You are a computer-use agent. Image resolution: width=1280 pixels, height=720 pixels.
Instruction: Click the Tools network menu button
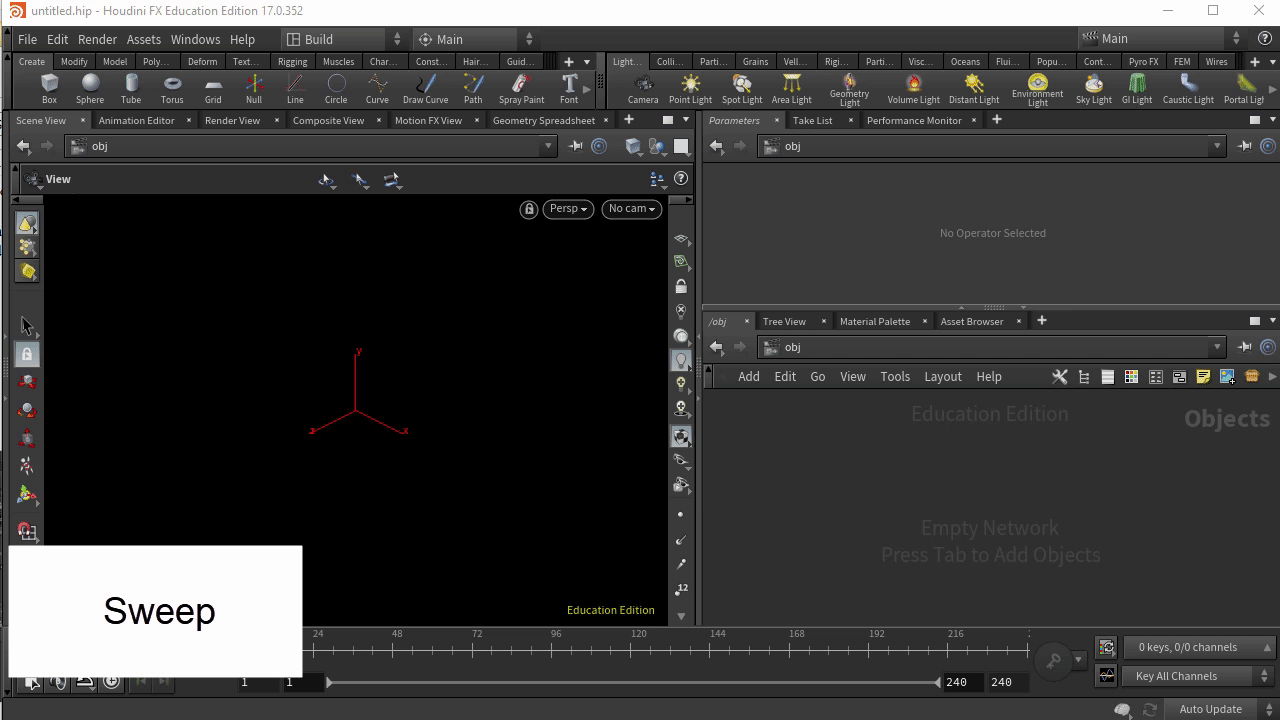pyautogui.click(x=895, y=377)
